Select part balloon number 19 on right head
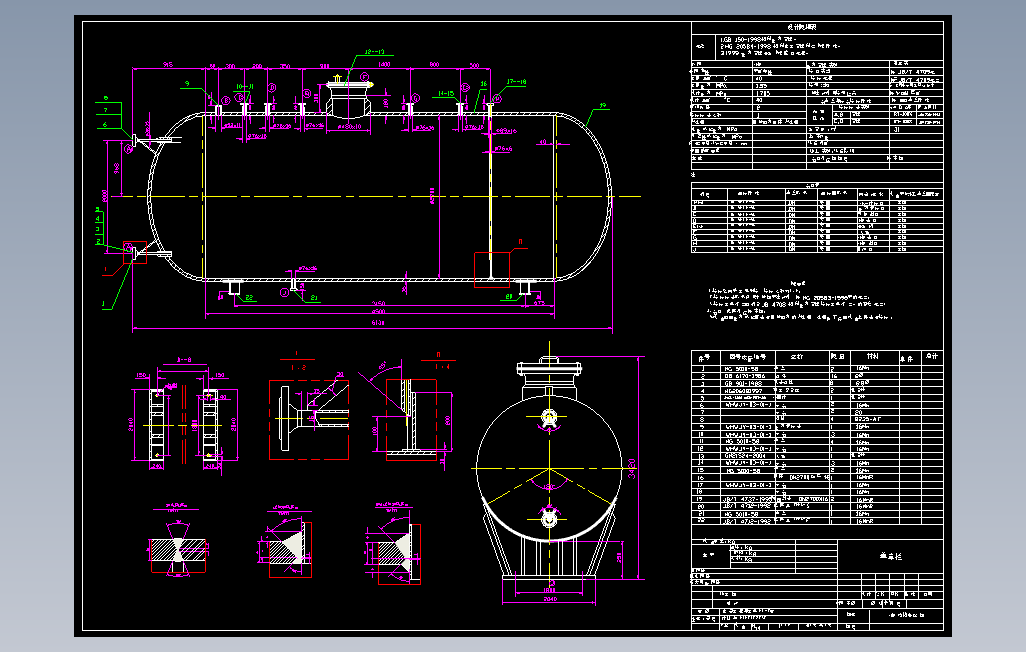The height and width of the screenshot is (652, 1026). click(x=602, y=105)
